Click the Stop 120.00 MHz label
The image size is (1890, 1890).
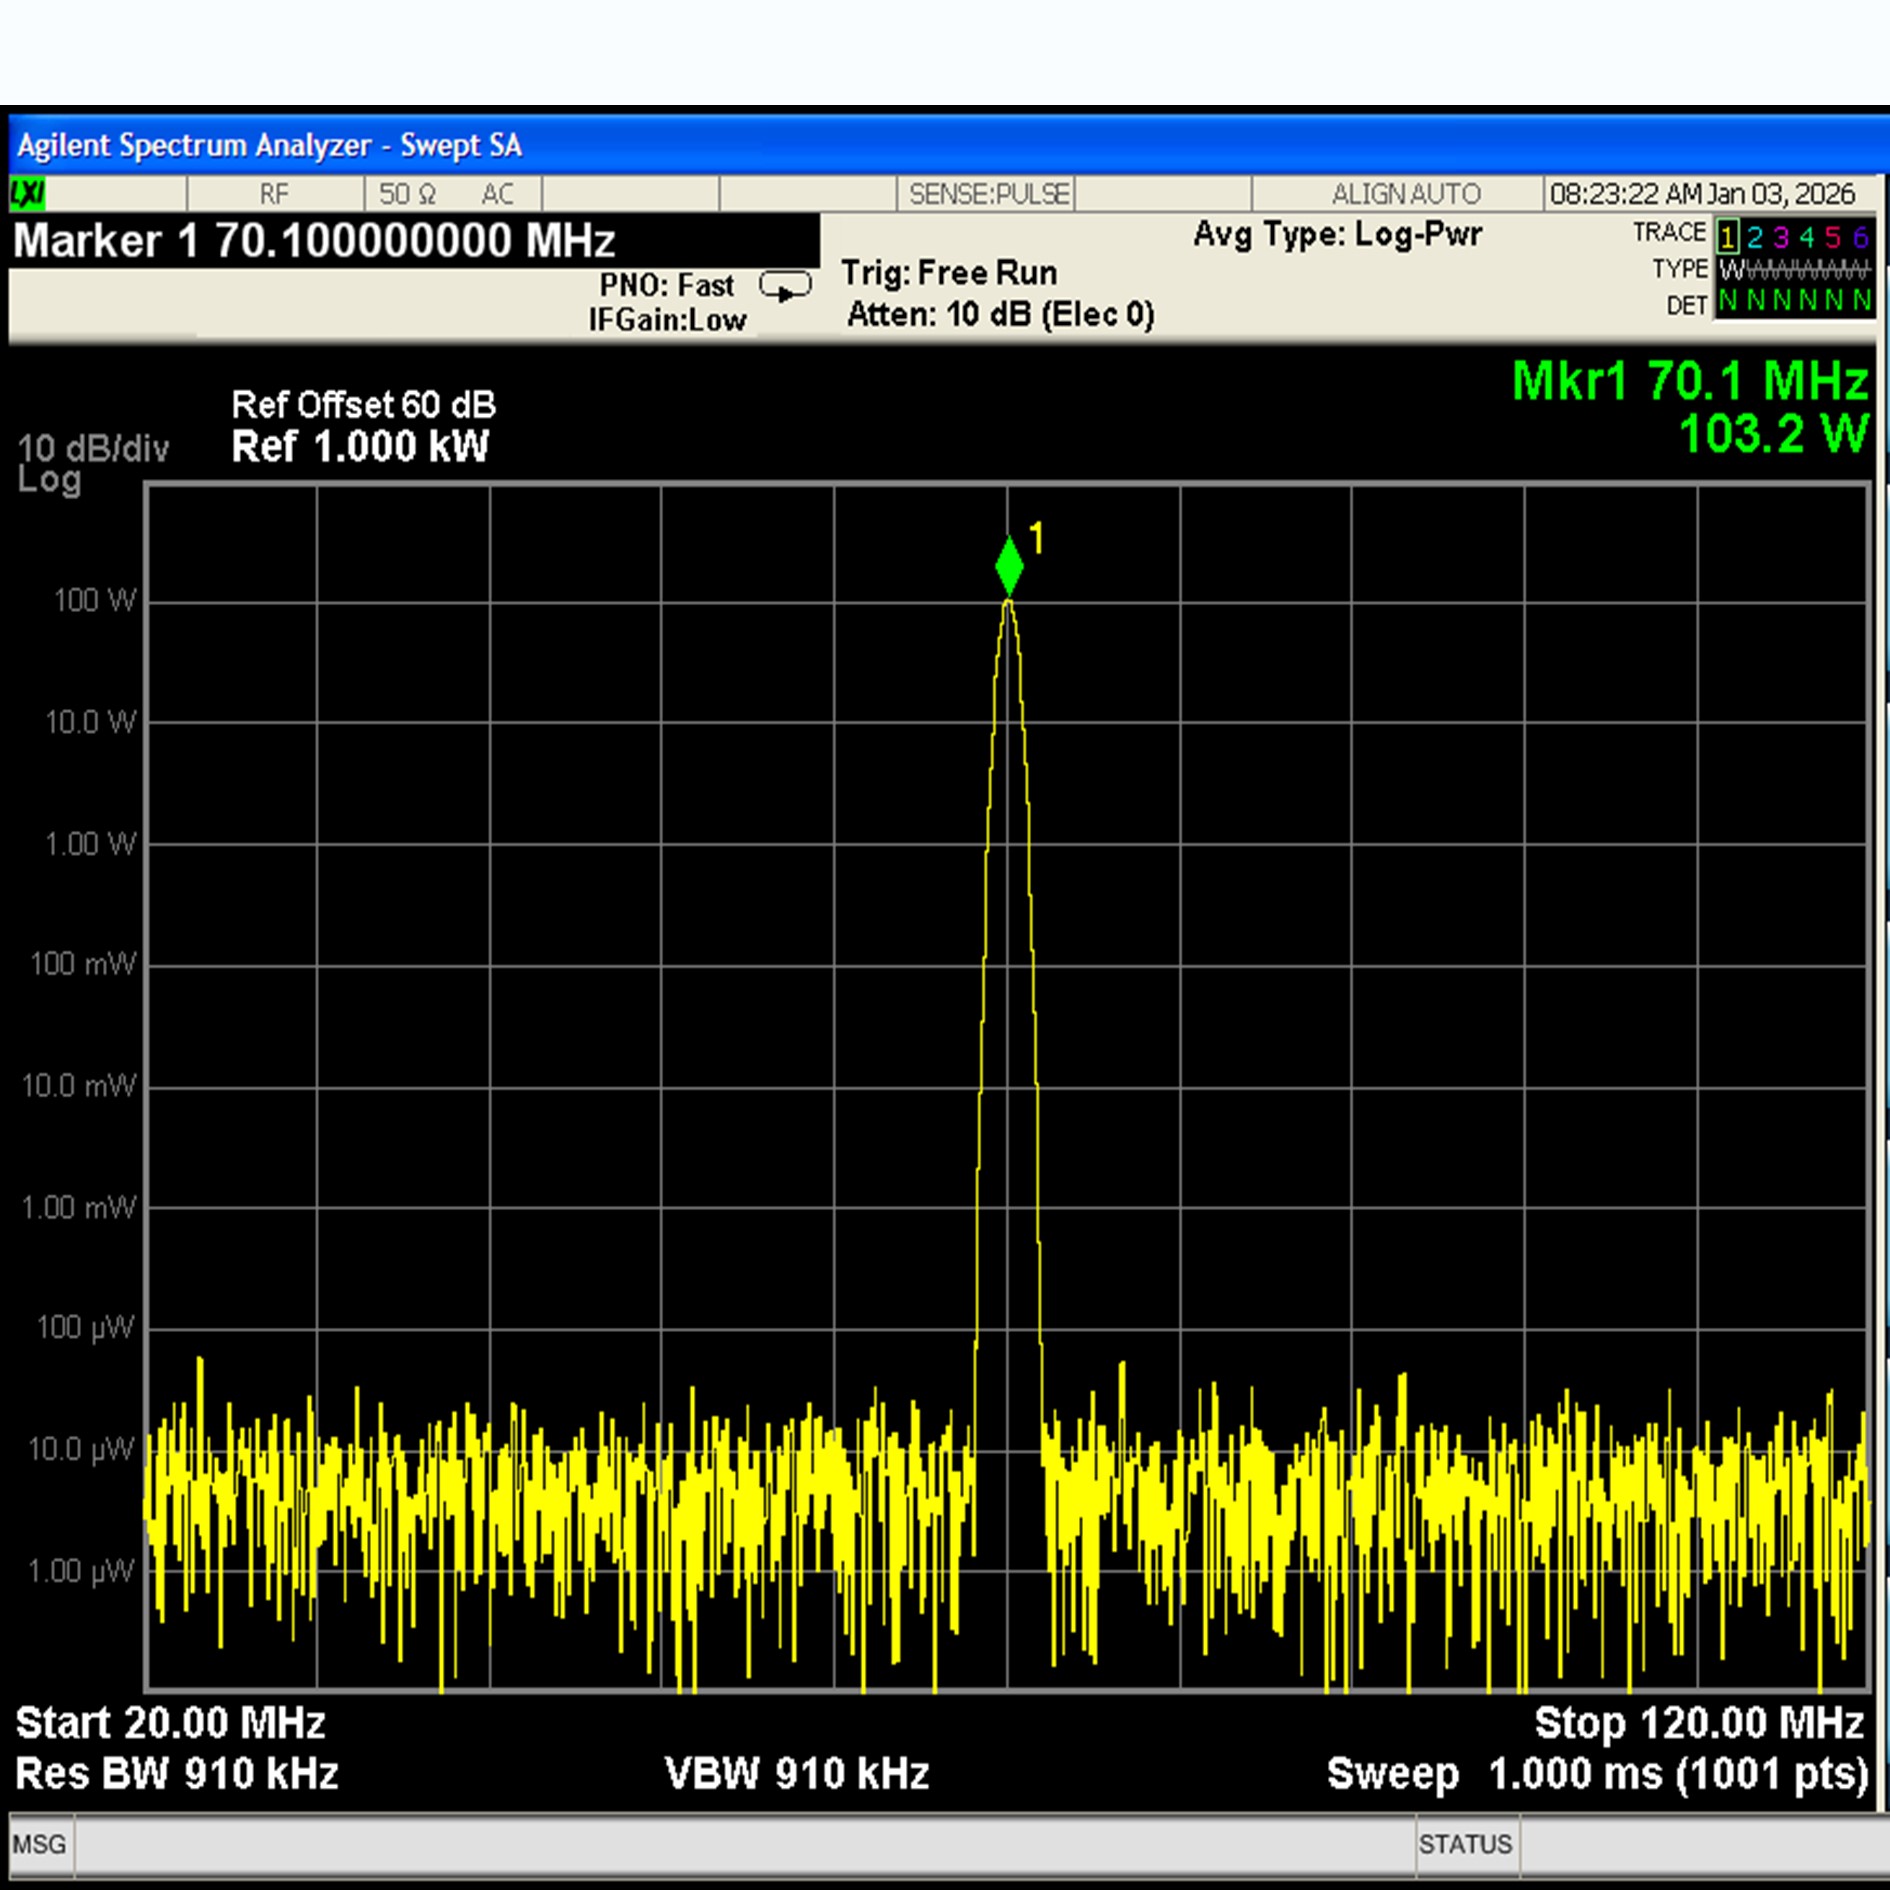click(1699, 1723)
